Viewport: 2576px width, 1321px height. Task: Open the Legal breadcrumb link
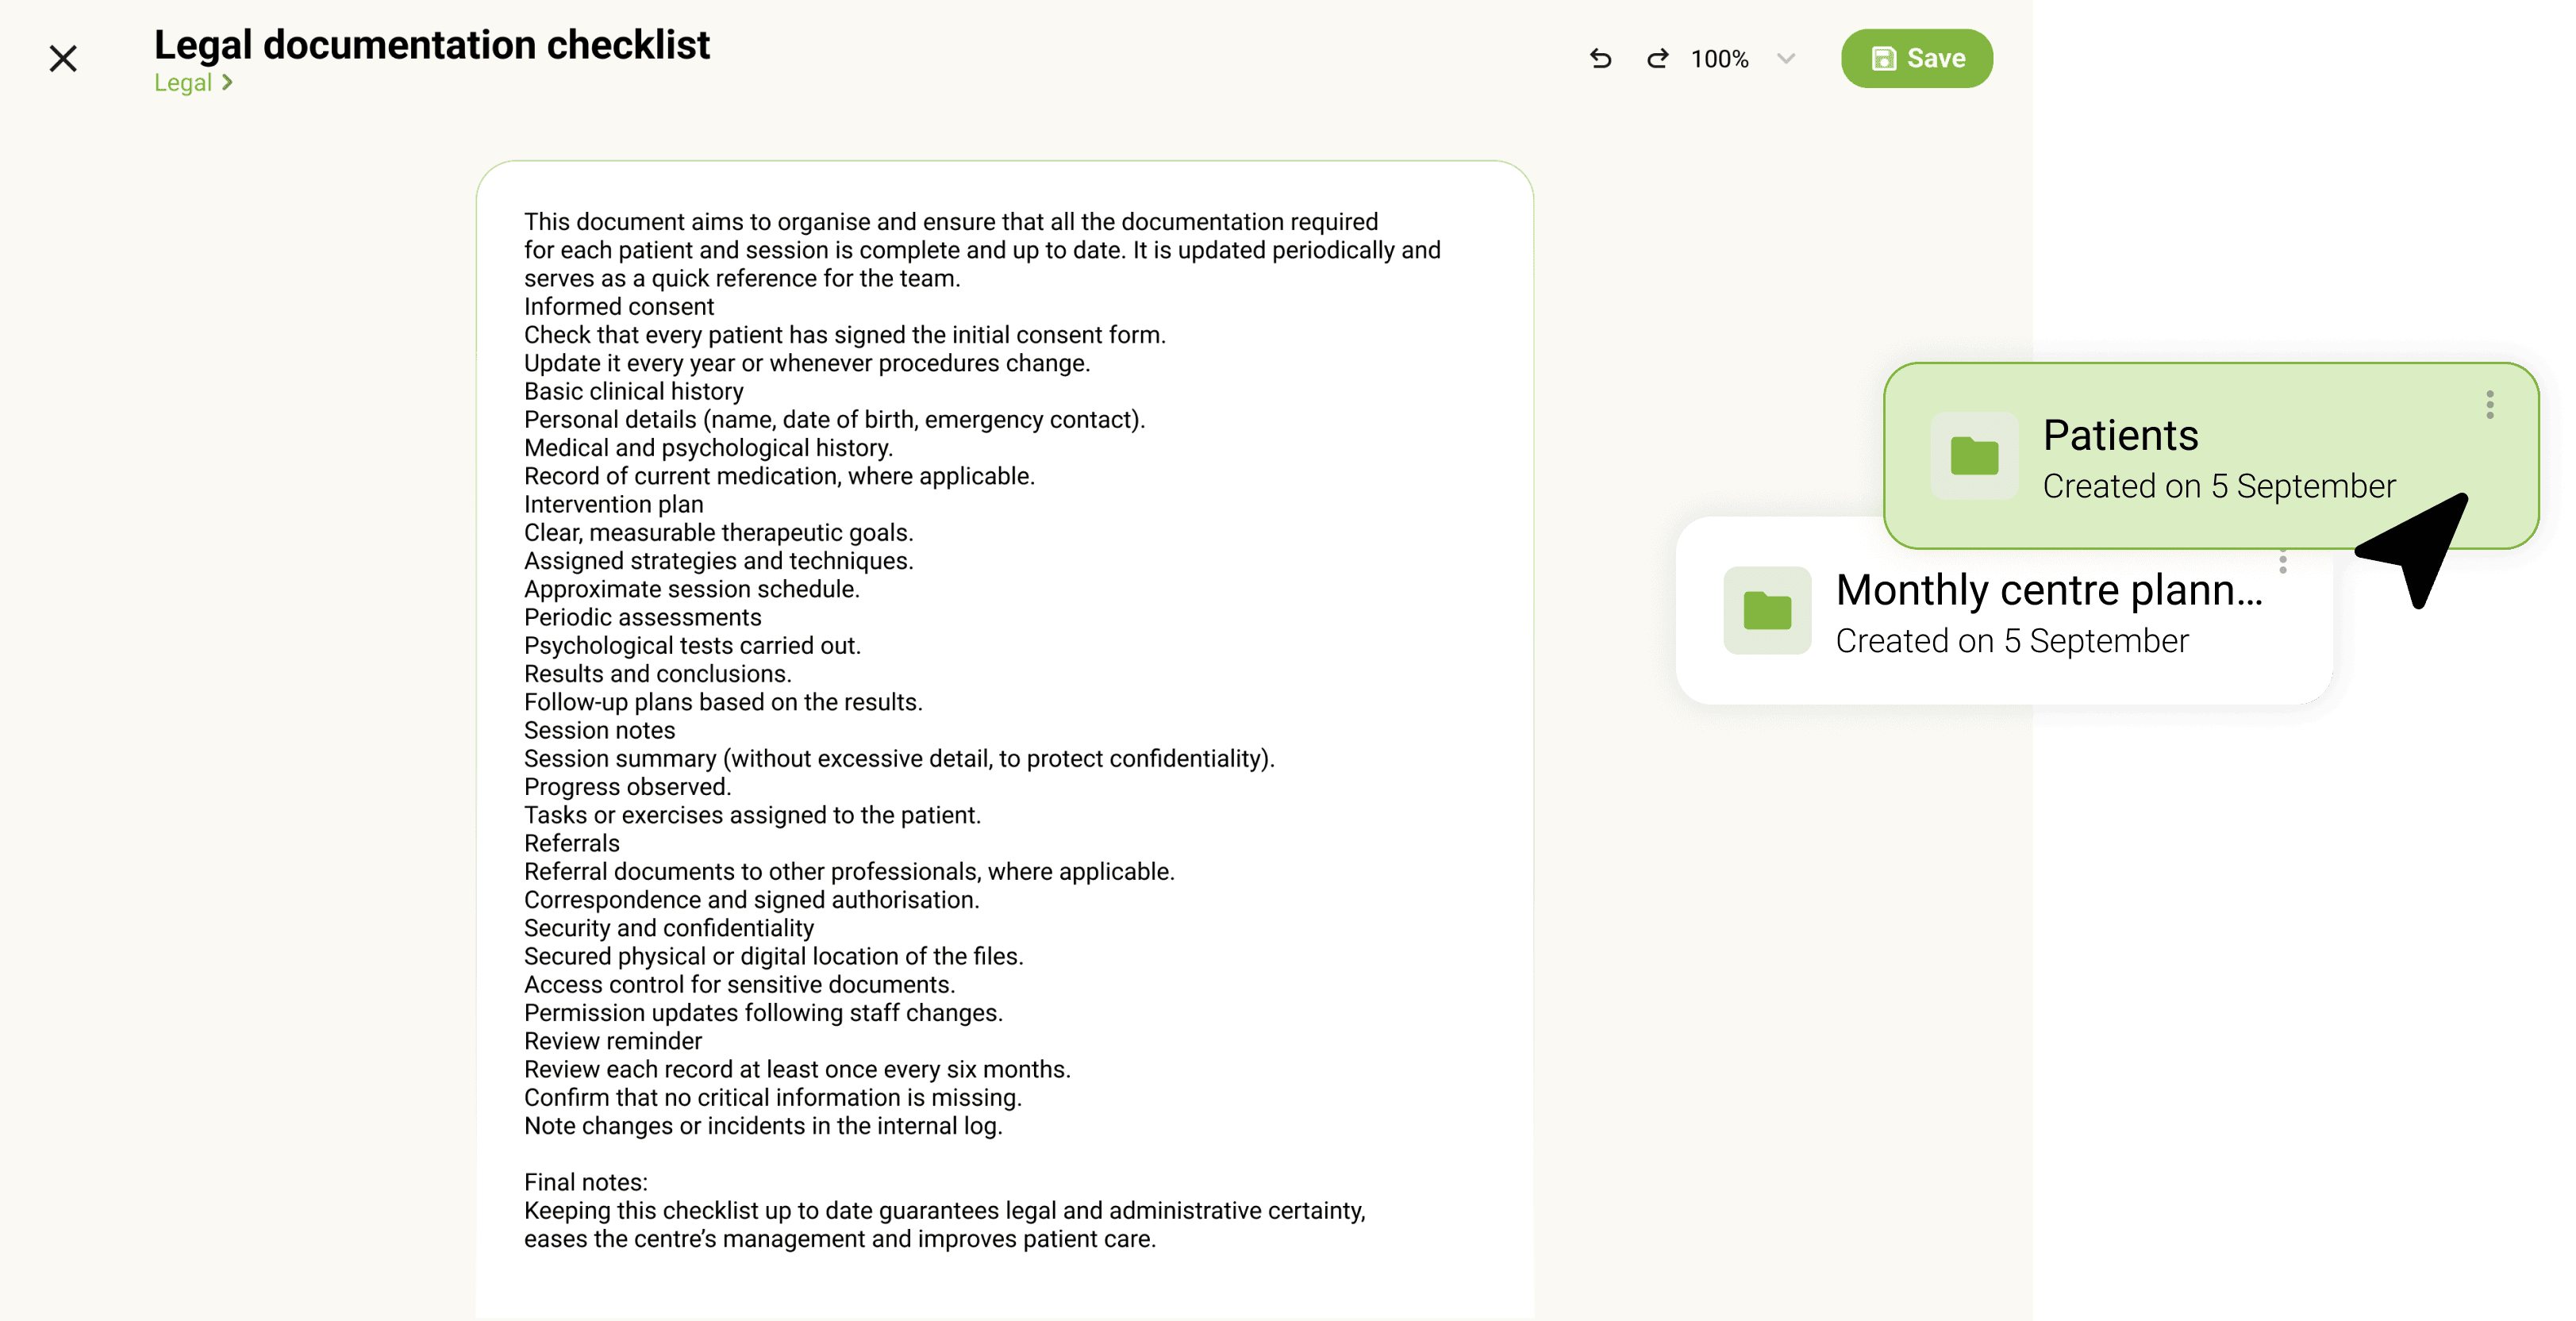click(x=183, y=83)
